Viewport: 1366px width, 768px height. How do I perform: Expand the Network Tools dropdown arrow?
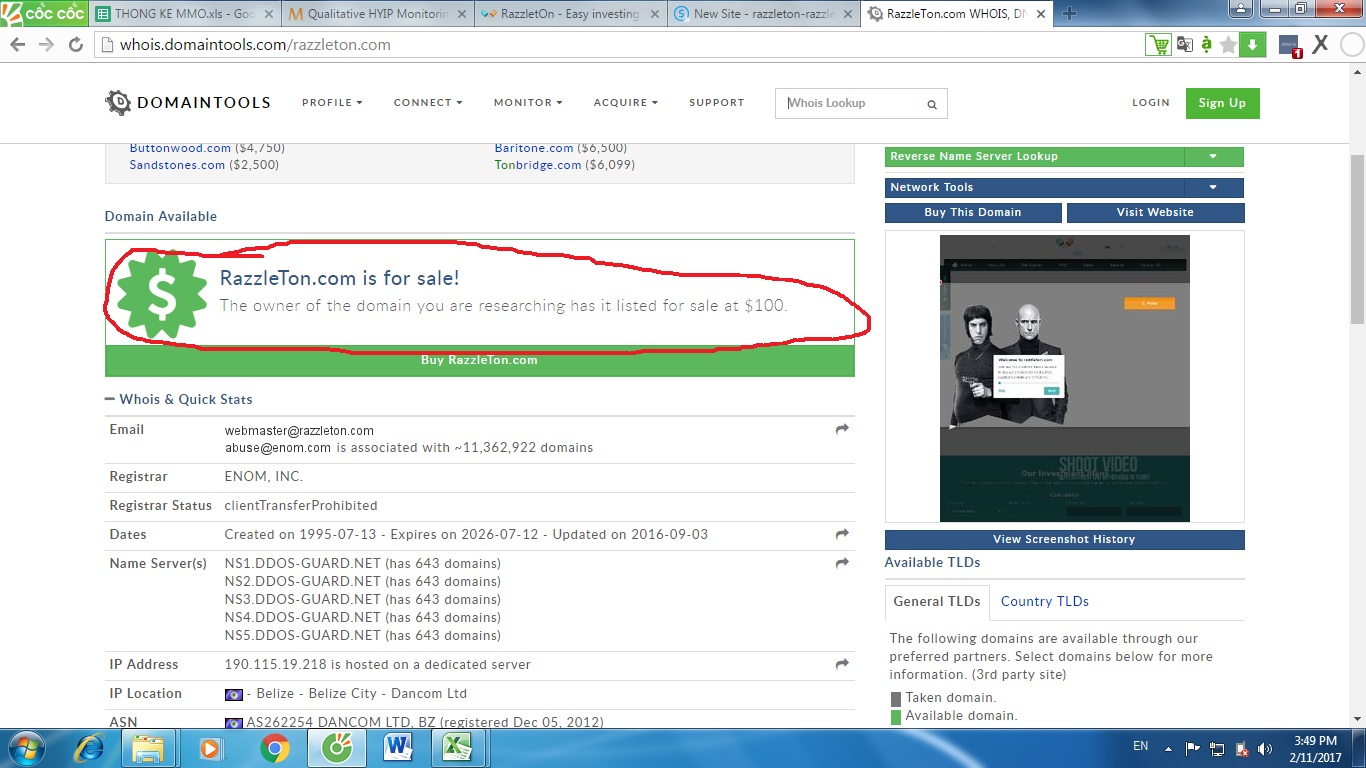point(1213,188)
